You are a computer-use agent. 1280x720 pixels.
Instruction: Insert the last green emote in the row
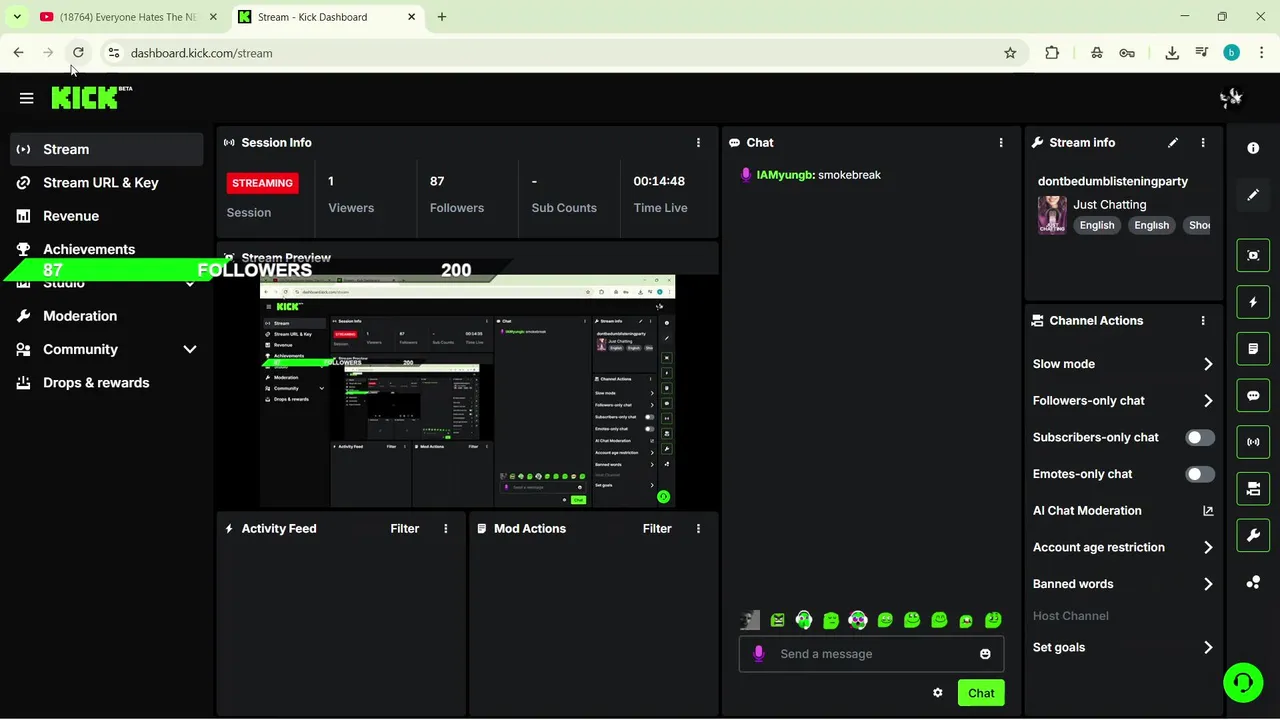pos(993,621)
